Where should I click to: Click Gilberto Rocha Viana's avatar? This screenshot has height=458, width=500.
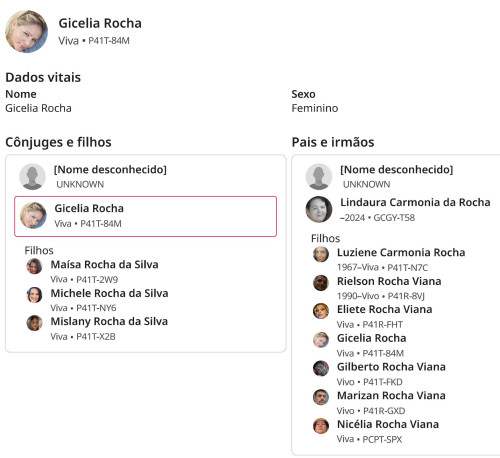[x=321, y=368]
